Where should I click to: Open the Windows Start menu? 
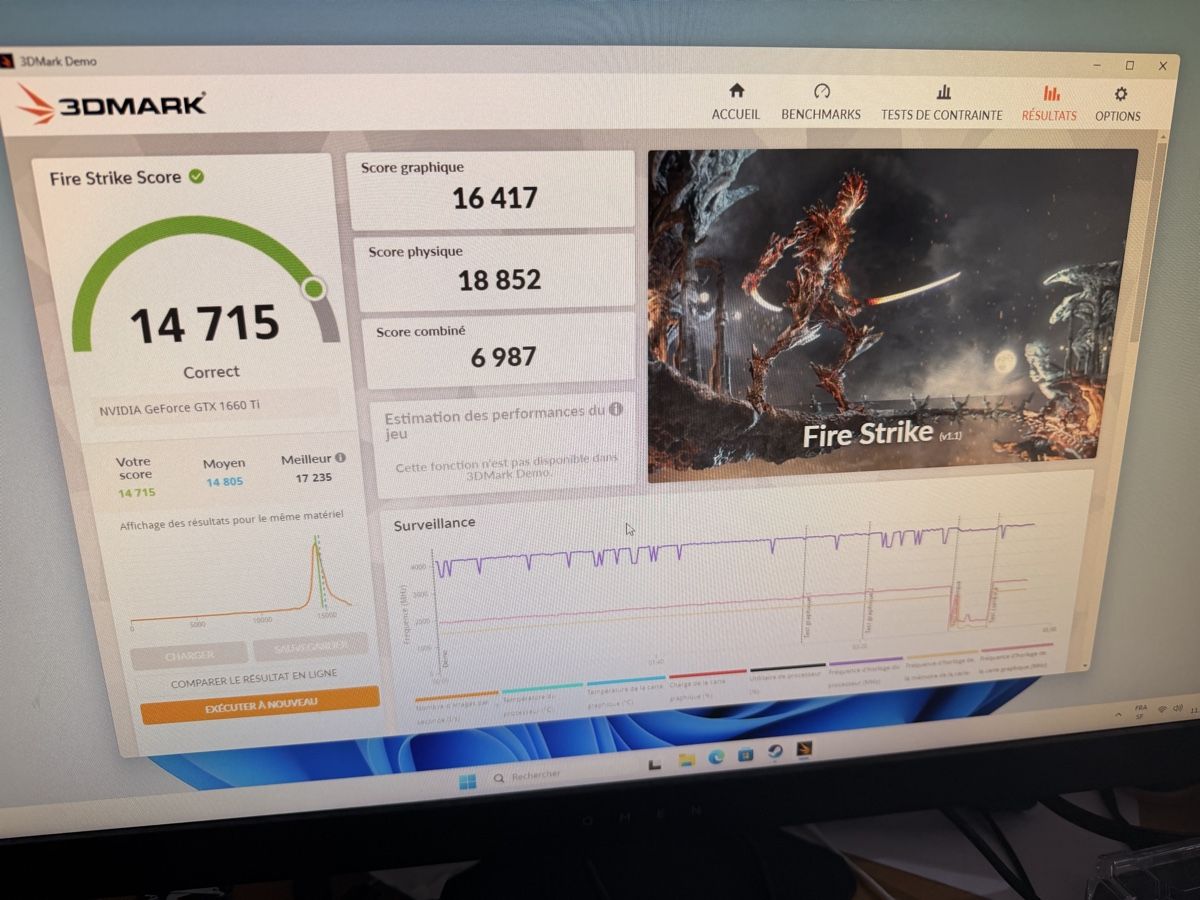[x=467, y=781]
